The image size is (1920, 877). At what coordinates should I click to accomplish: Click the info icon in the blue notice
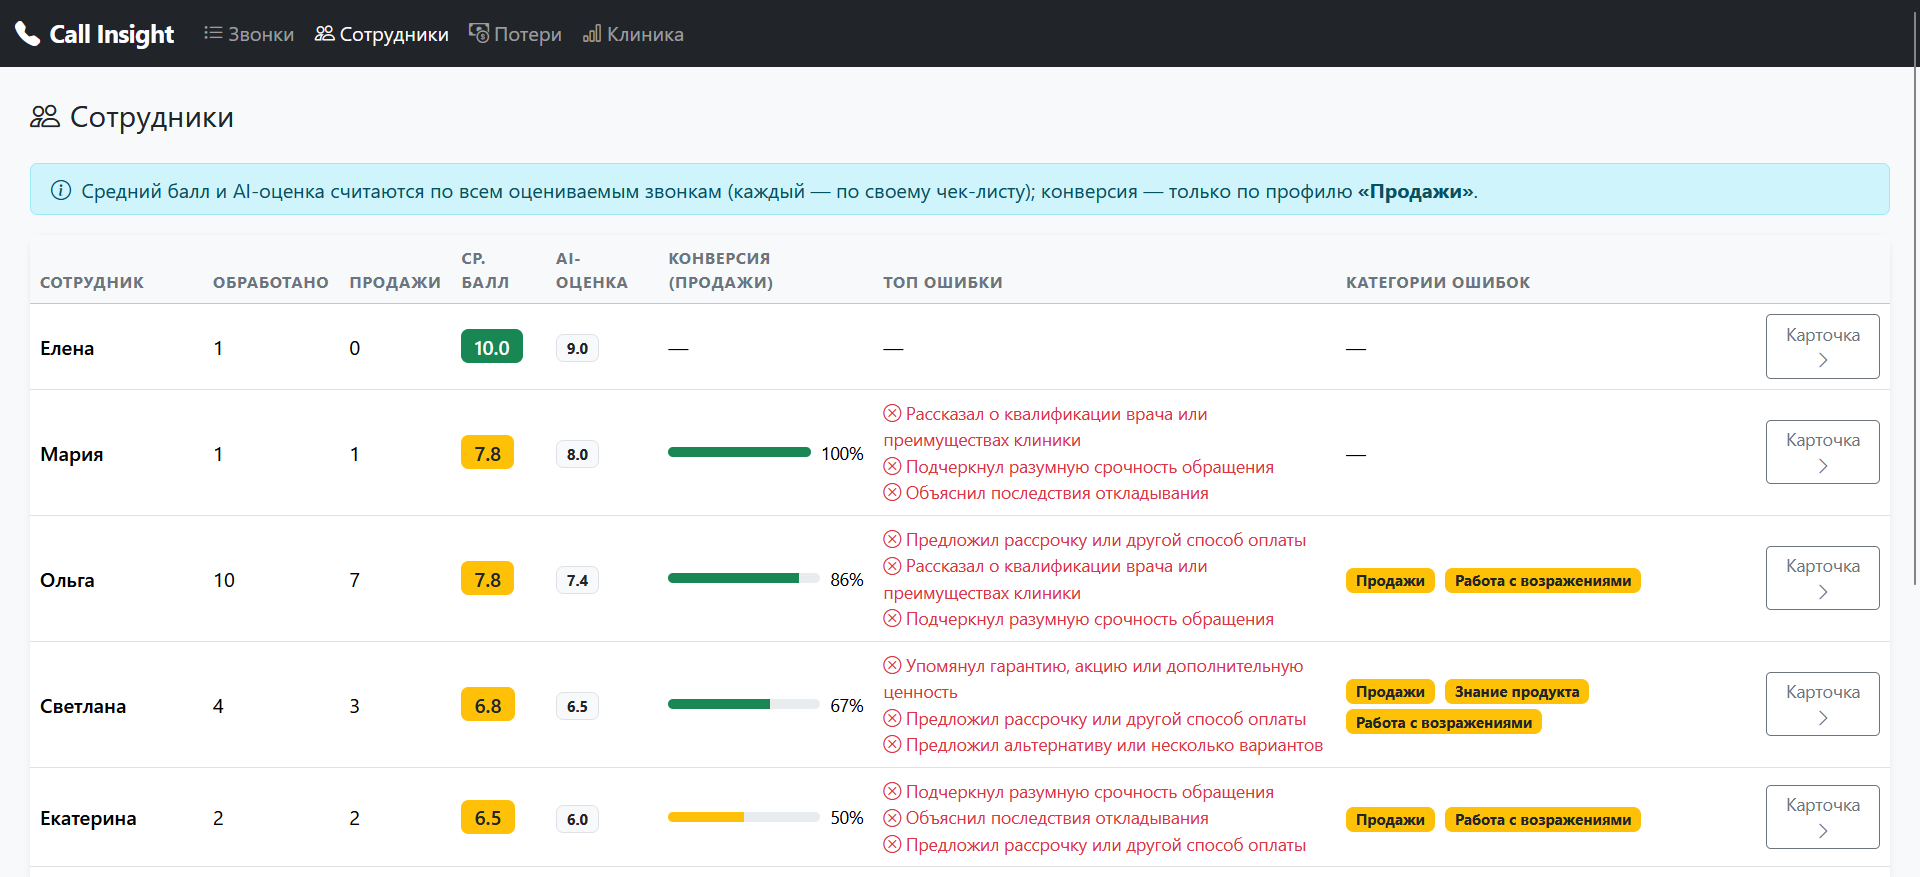(x=61, y=190)
